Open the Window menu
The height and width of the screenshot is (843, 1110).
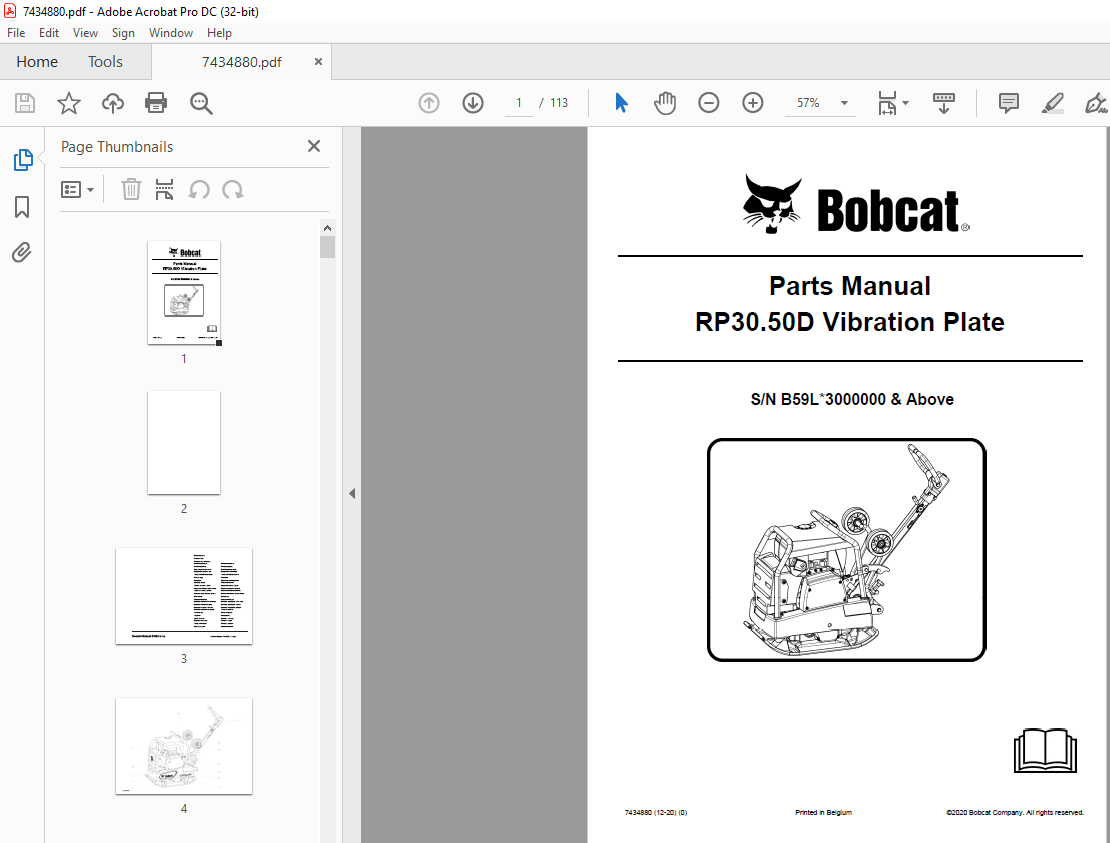point(171,33)
